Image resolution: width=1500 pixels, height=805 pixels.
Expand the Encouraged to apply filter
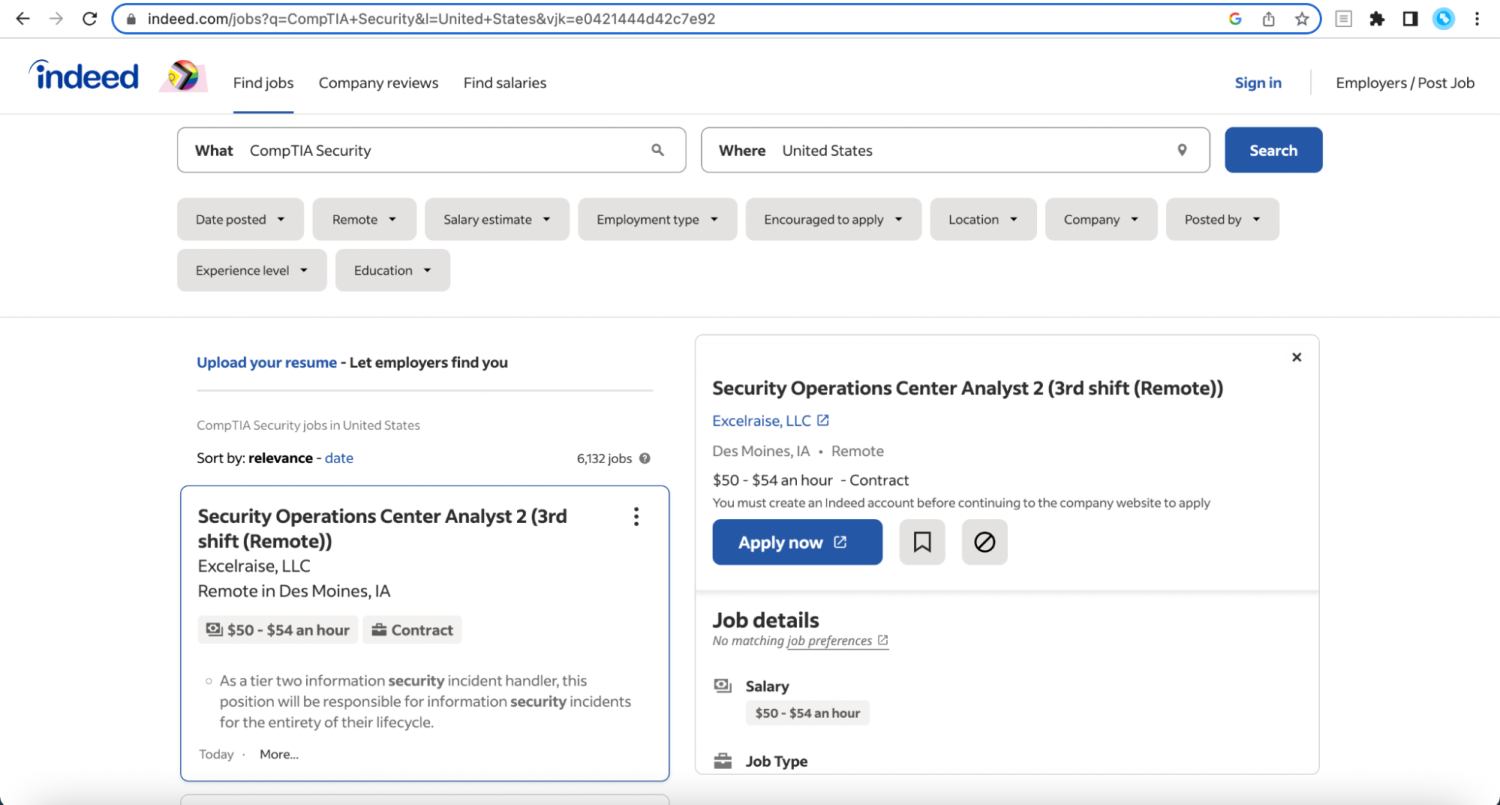834,220
